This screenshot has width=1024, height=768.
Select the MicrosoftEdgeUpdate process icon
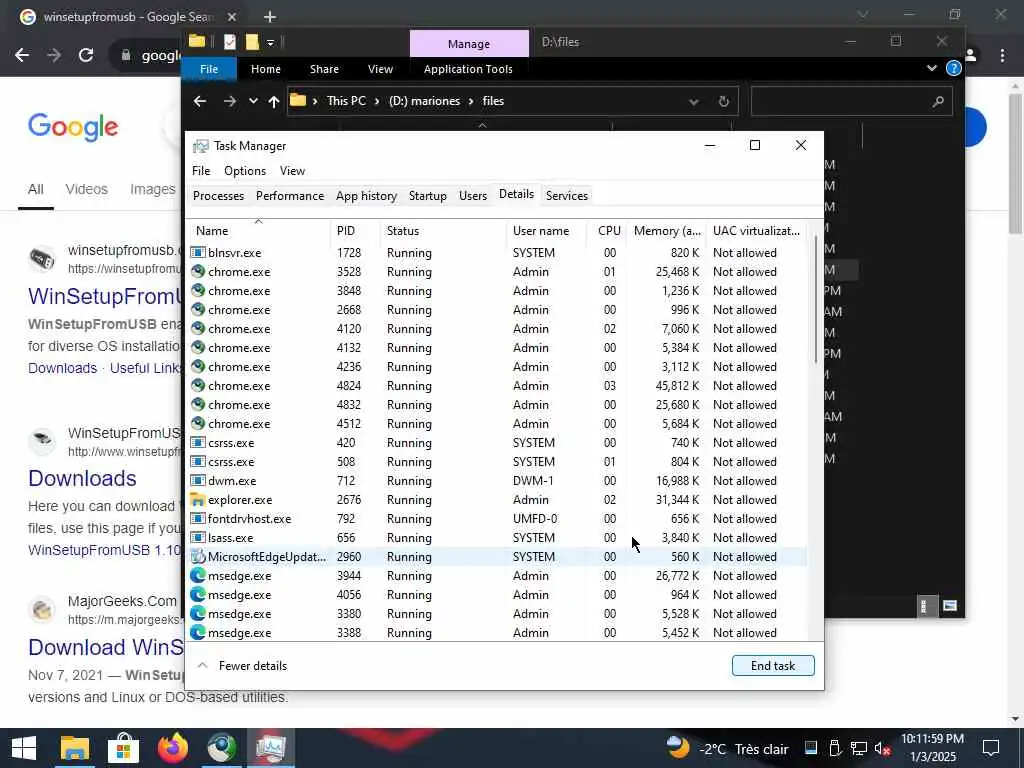[197, 556]
